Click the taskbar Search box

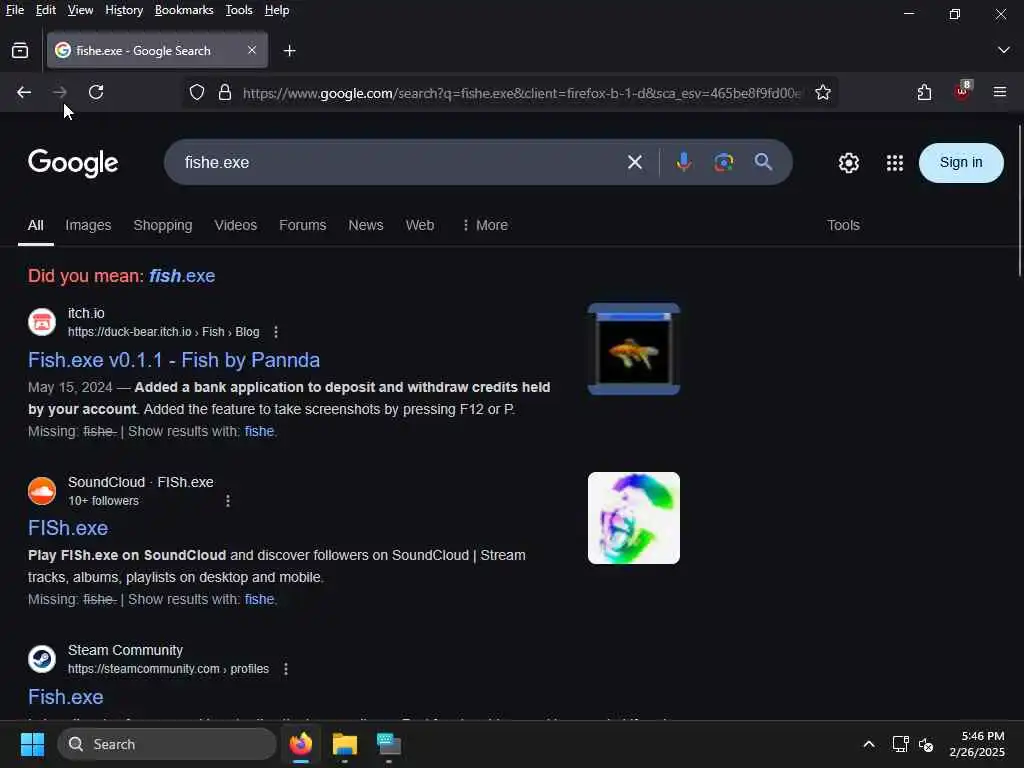point(167,744)
